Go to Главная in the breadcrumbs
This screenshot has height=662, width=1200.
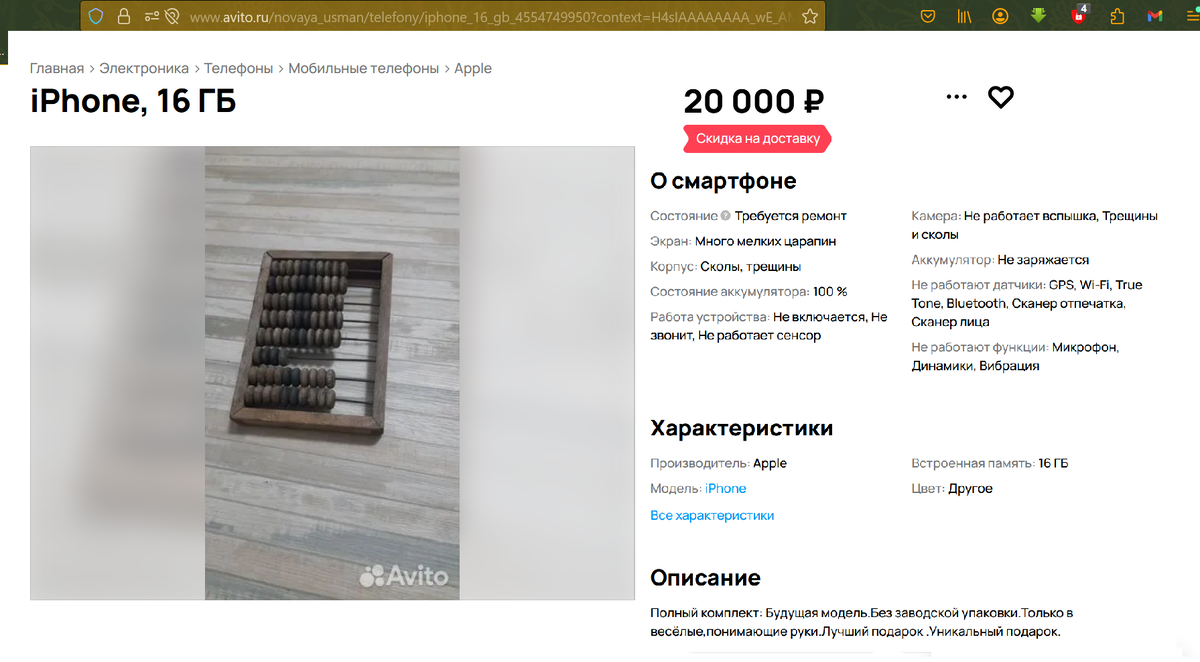coord(57,68)
